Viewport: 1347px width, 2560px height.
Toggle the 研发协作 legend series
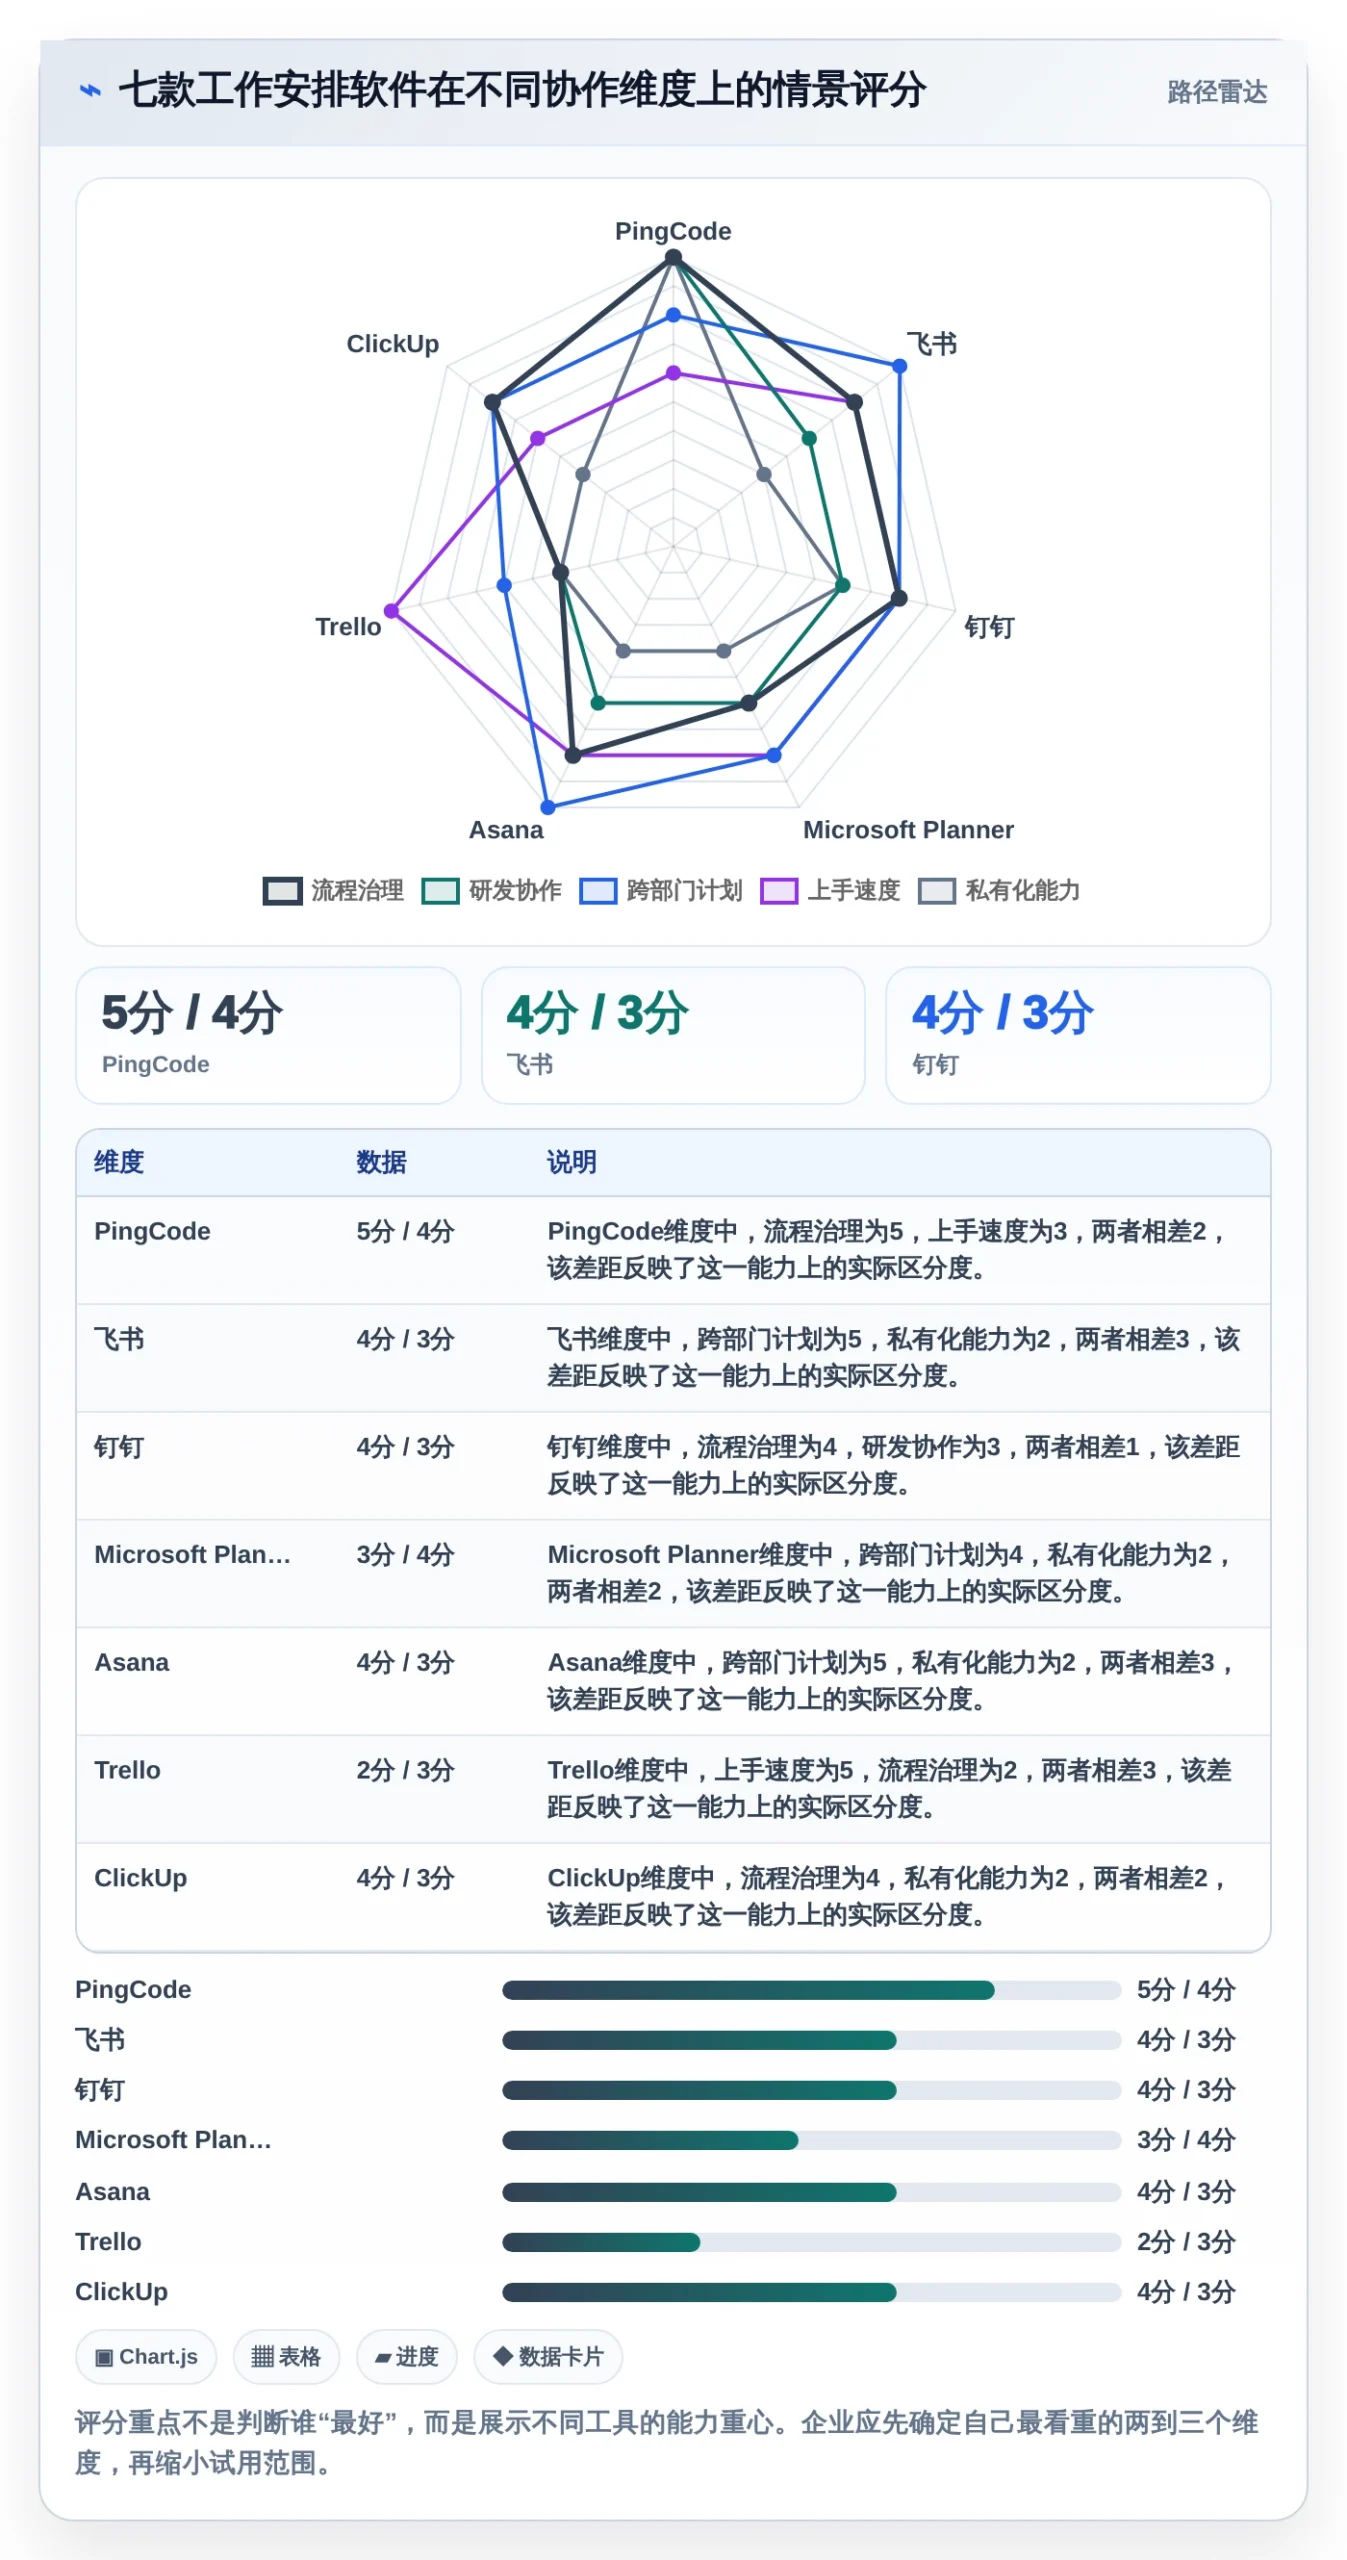click(x=491, y=890)
